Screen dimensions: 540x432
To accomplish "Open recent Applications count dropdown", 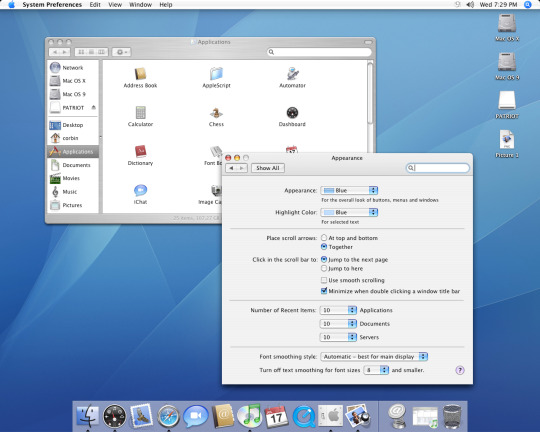I will pos(338,310).
